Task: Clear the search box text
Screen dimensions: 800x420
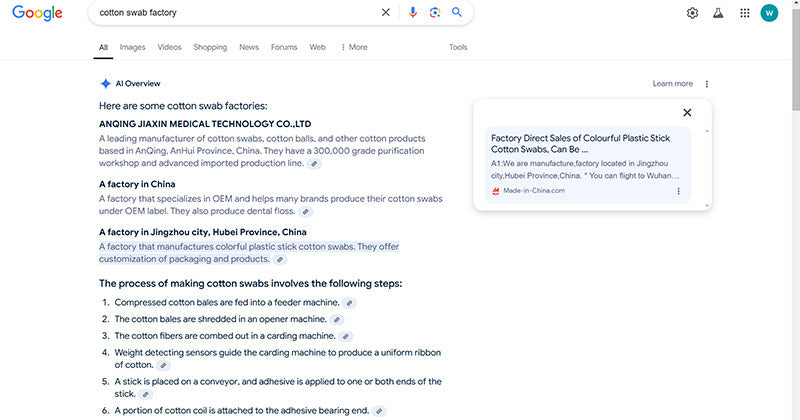Action: [x=386, y=13]
